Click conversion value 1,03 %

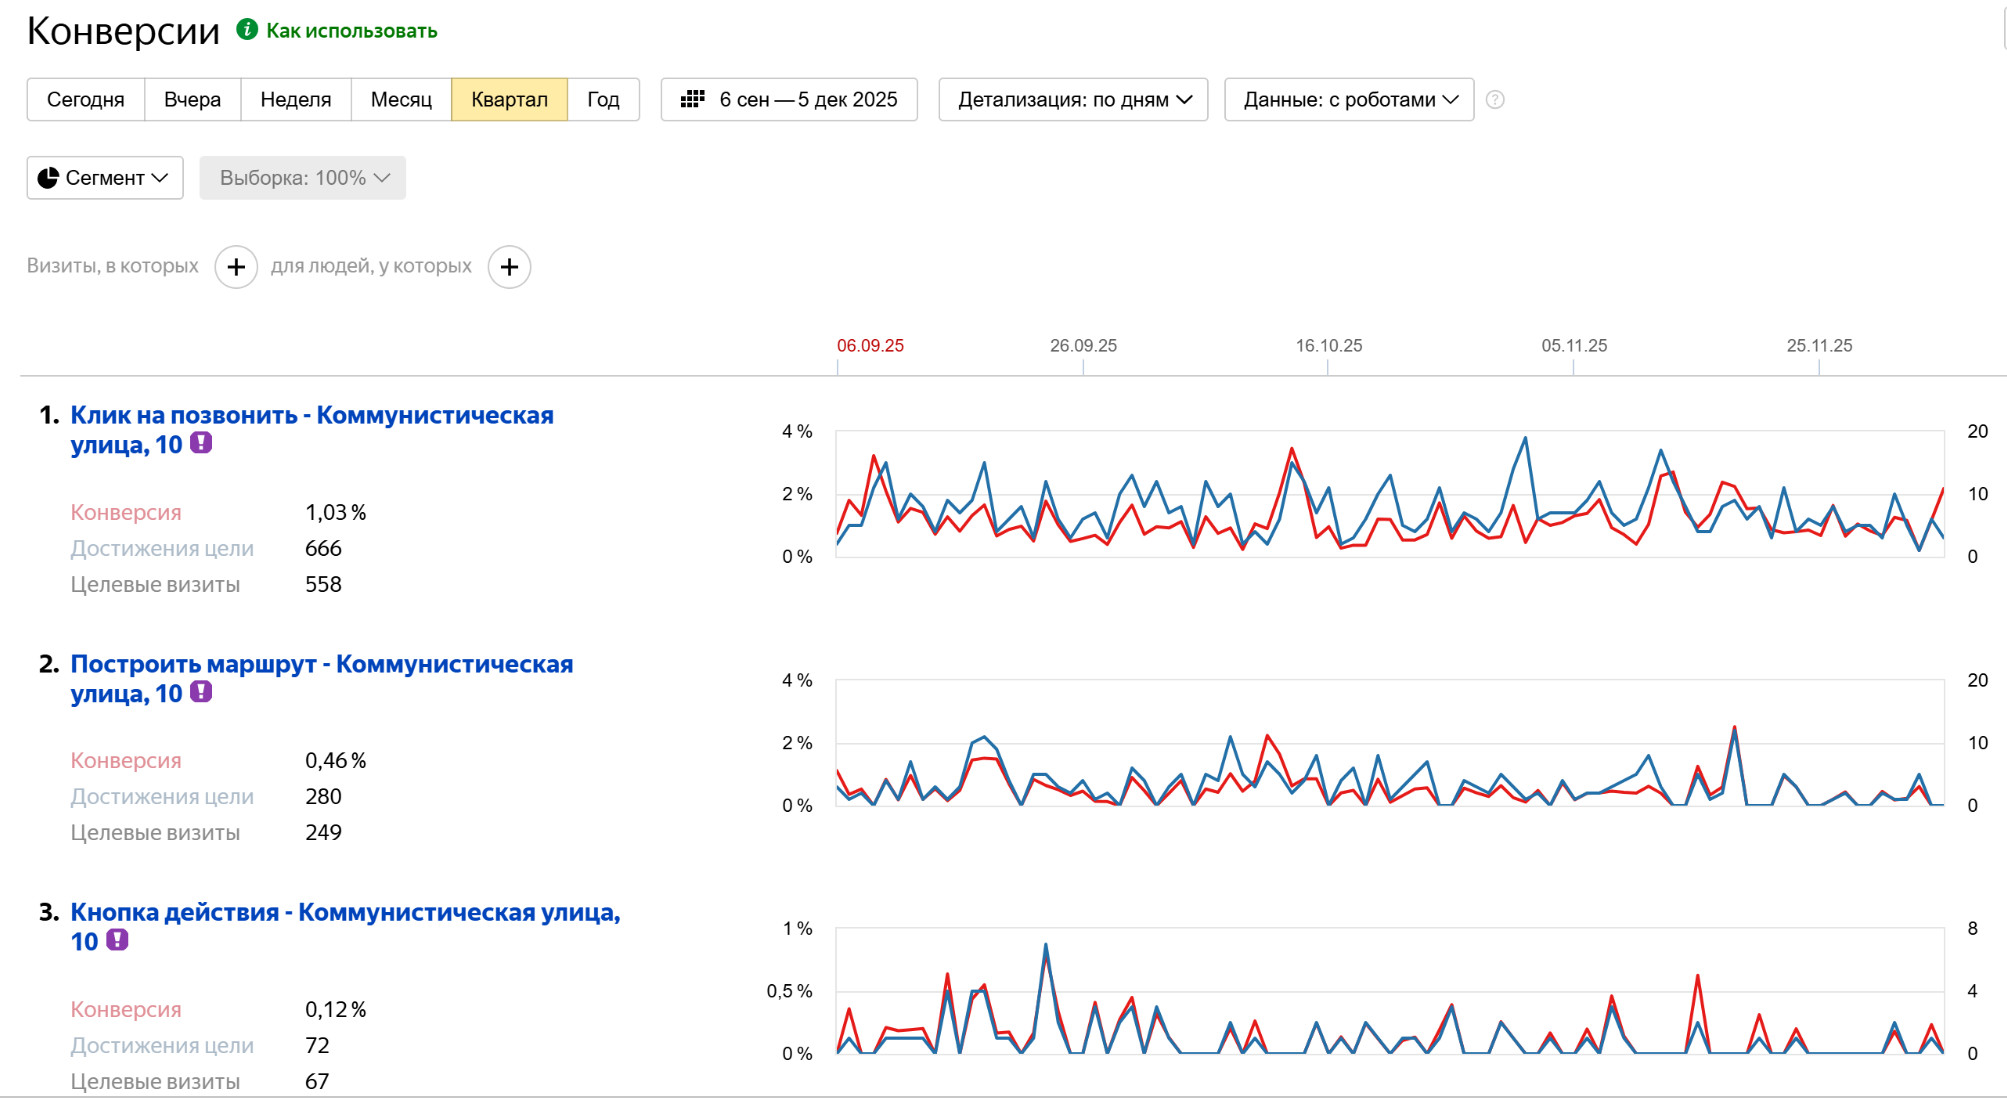click(336, 512)
